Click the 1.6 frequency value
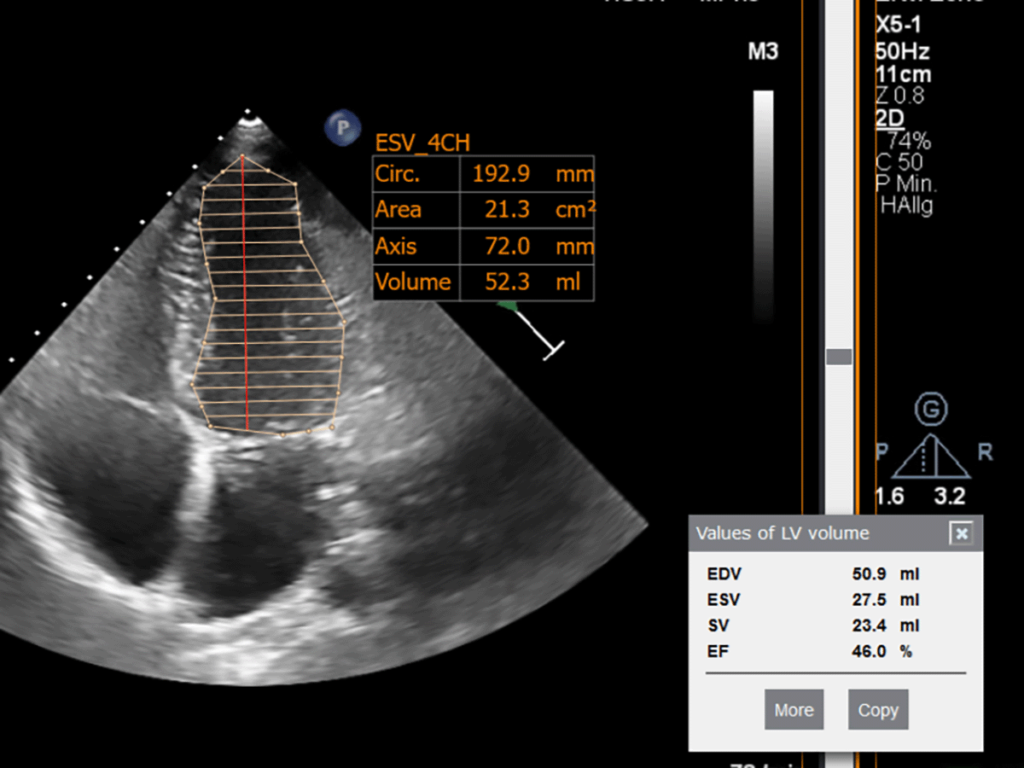 [889, 496]
